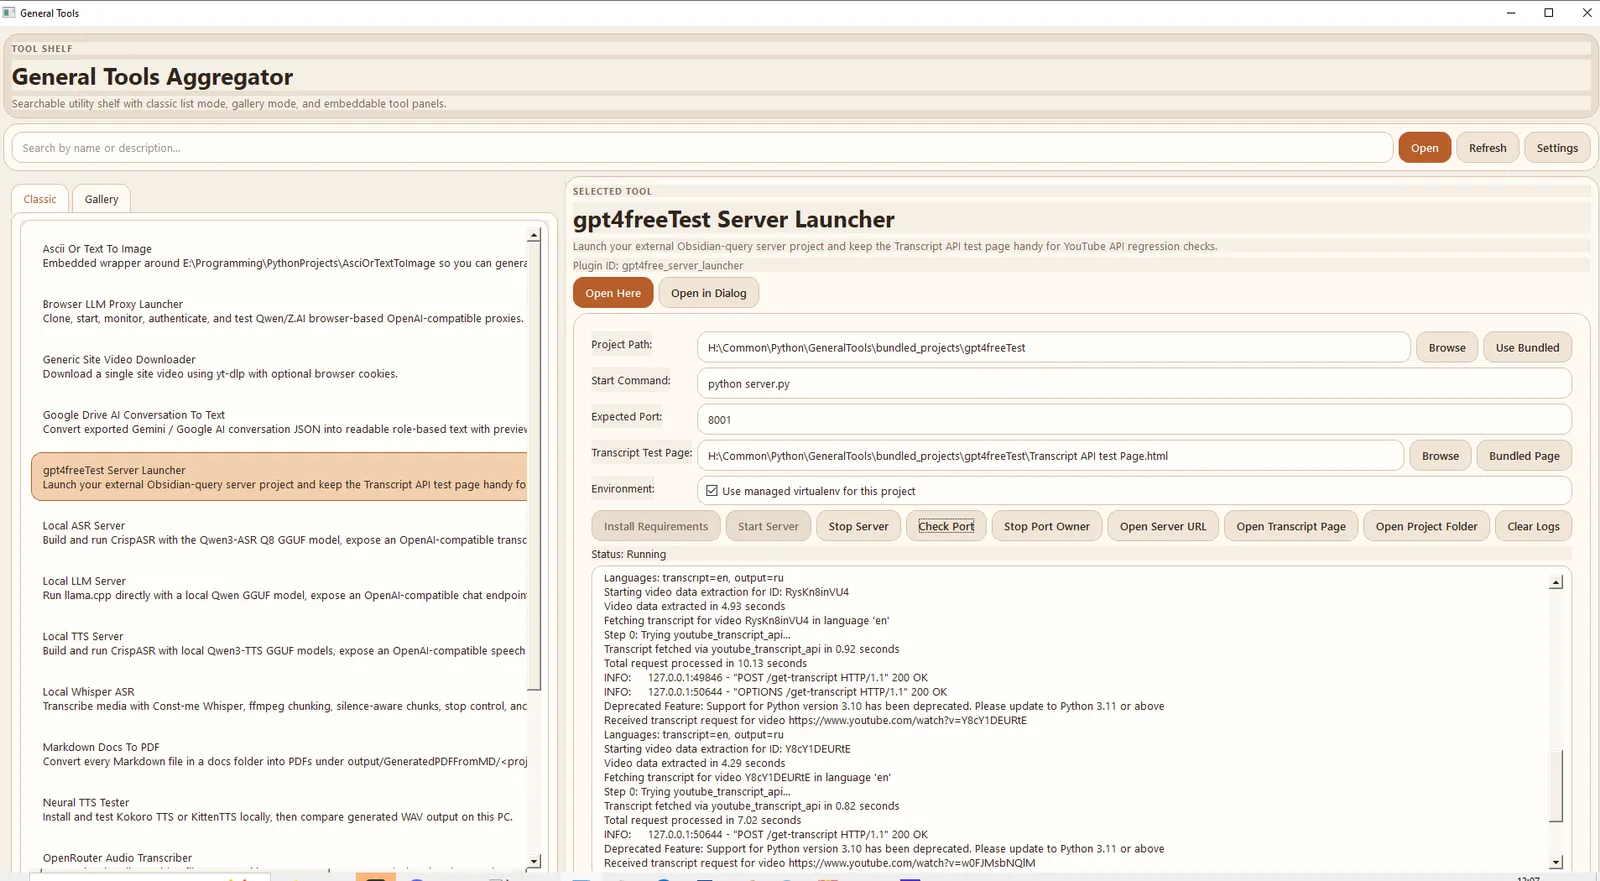
Task: Click Open Transcript Page
Action: point(1291,526)
